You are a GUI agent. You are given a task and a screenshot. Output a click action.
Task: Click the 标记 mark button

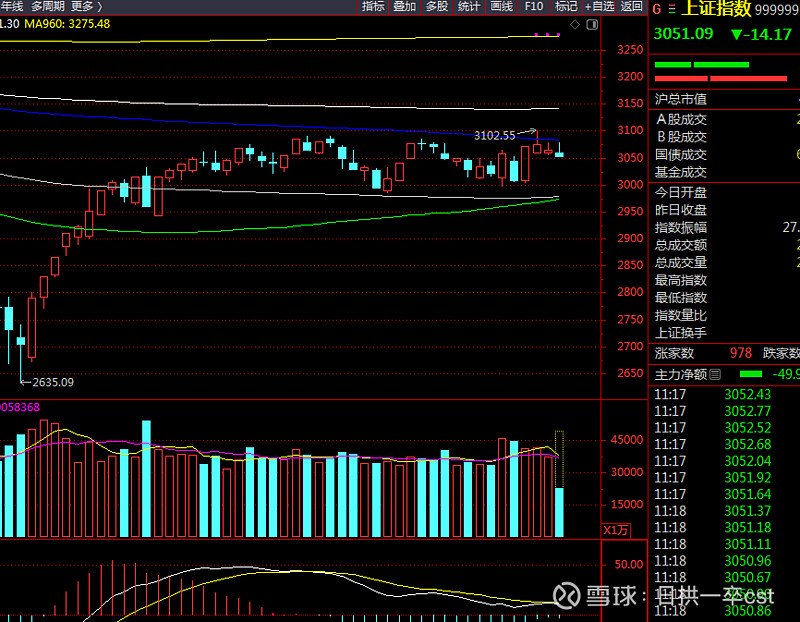pos(566,6)
